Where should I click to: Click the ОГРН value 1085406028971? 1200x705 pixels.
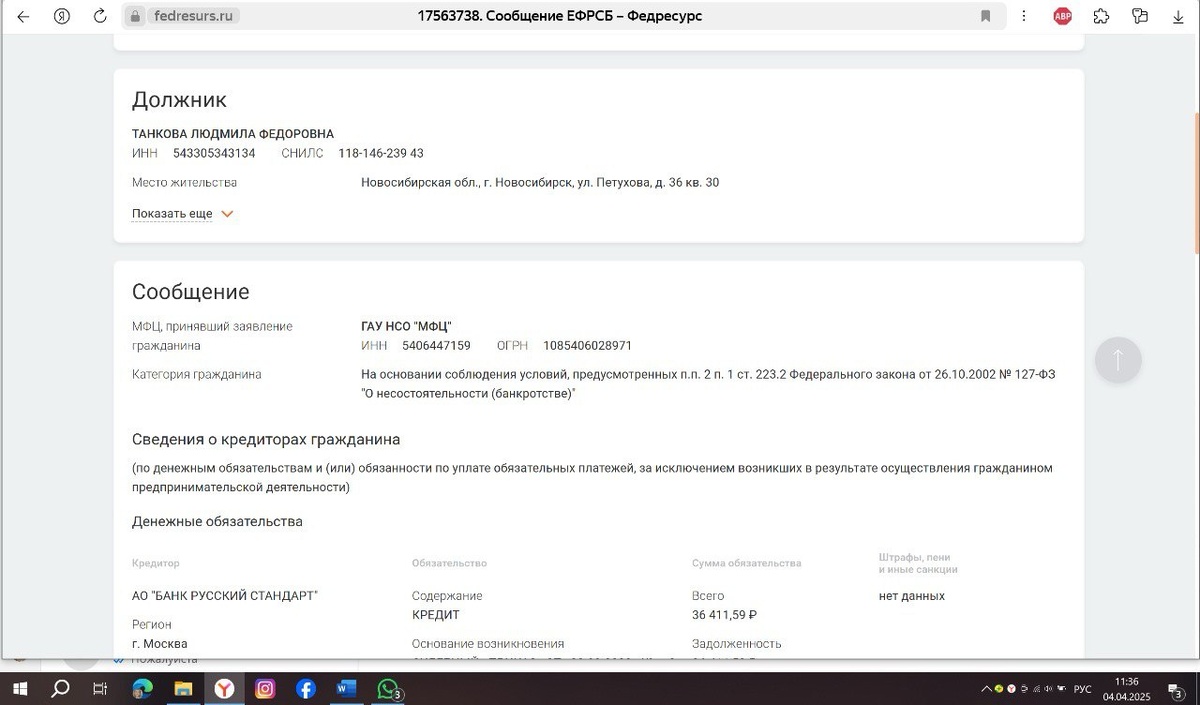(588, 346)
